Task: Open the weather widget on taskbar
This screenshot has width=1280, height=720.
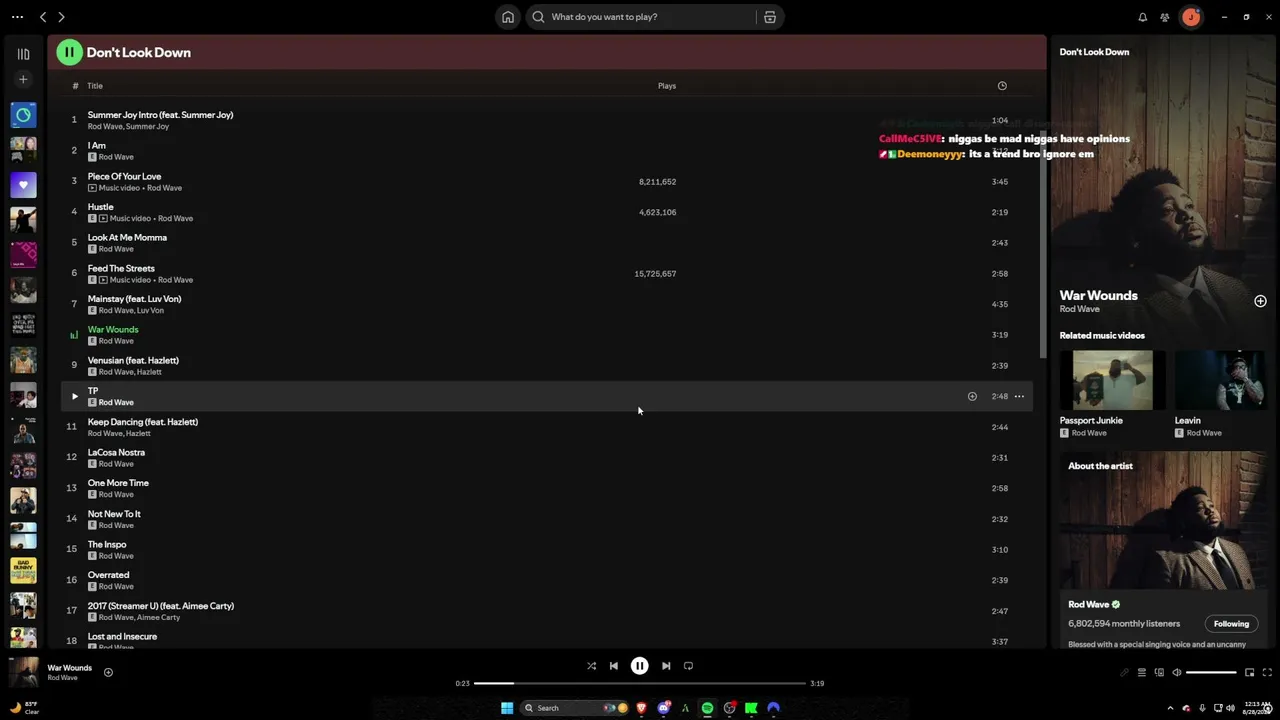Action: click(x=23, y=708)
